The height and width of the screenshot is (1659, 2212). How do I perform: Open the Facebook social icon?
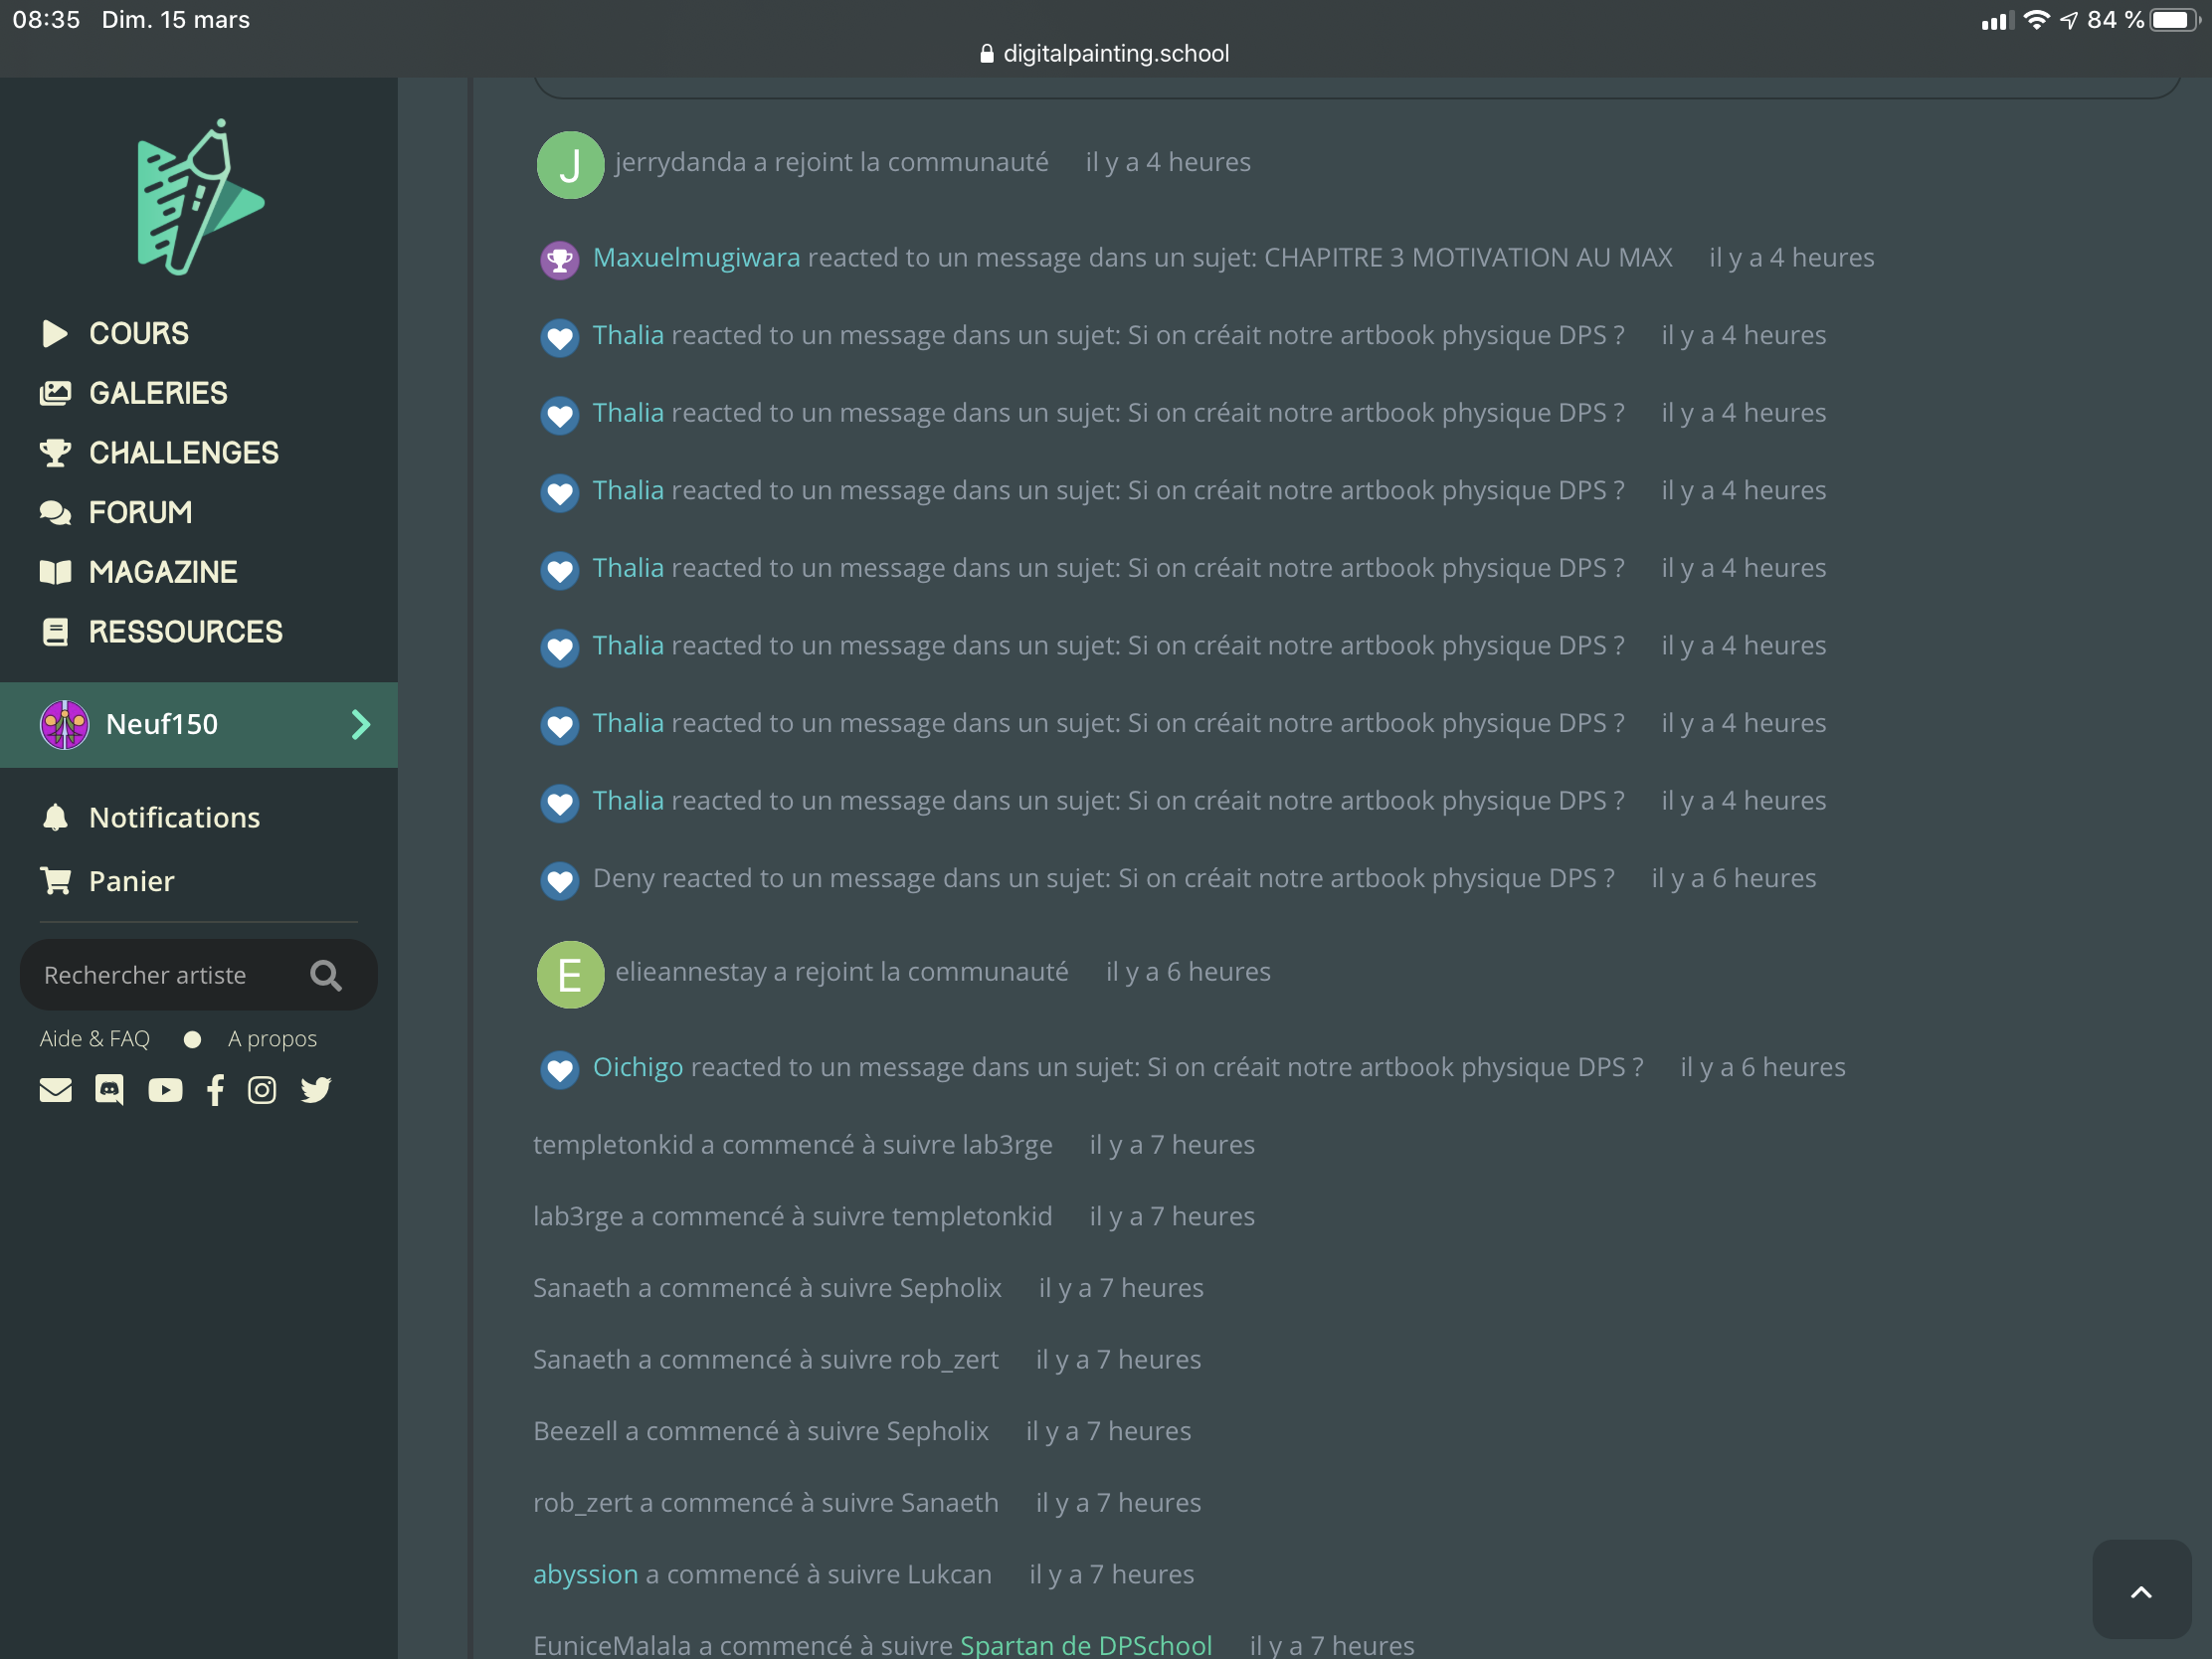point(215,1089)
